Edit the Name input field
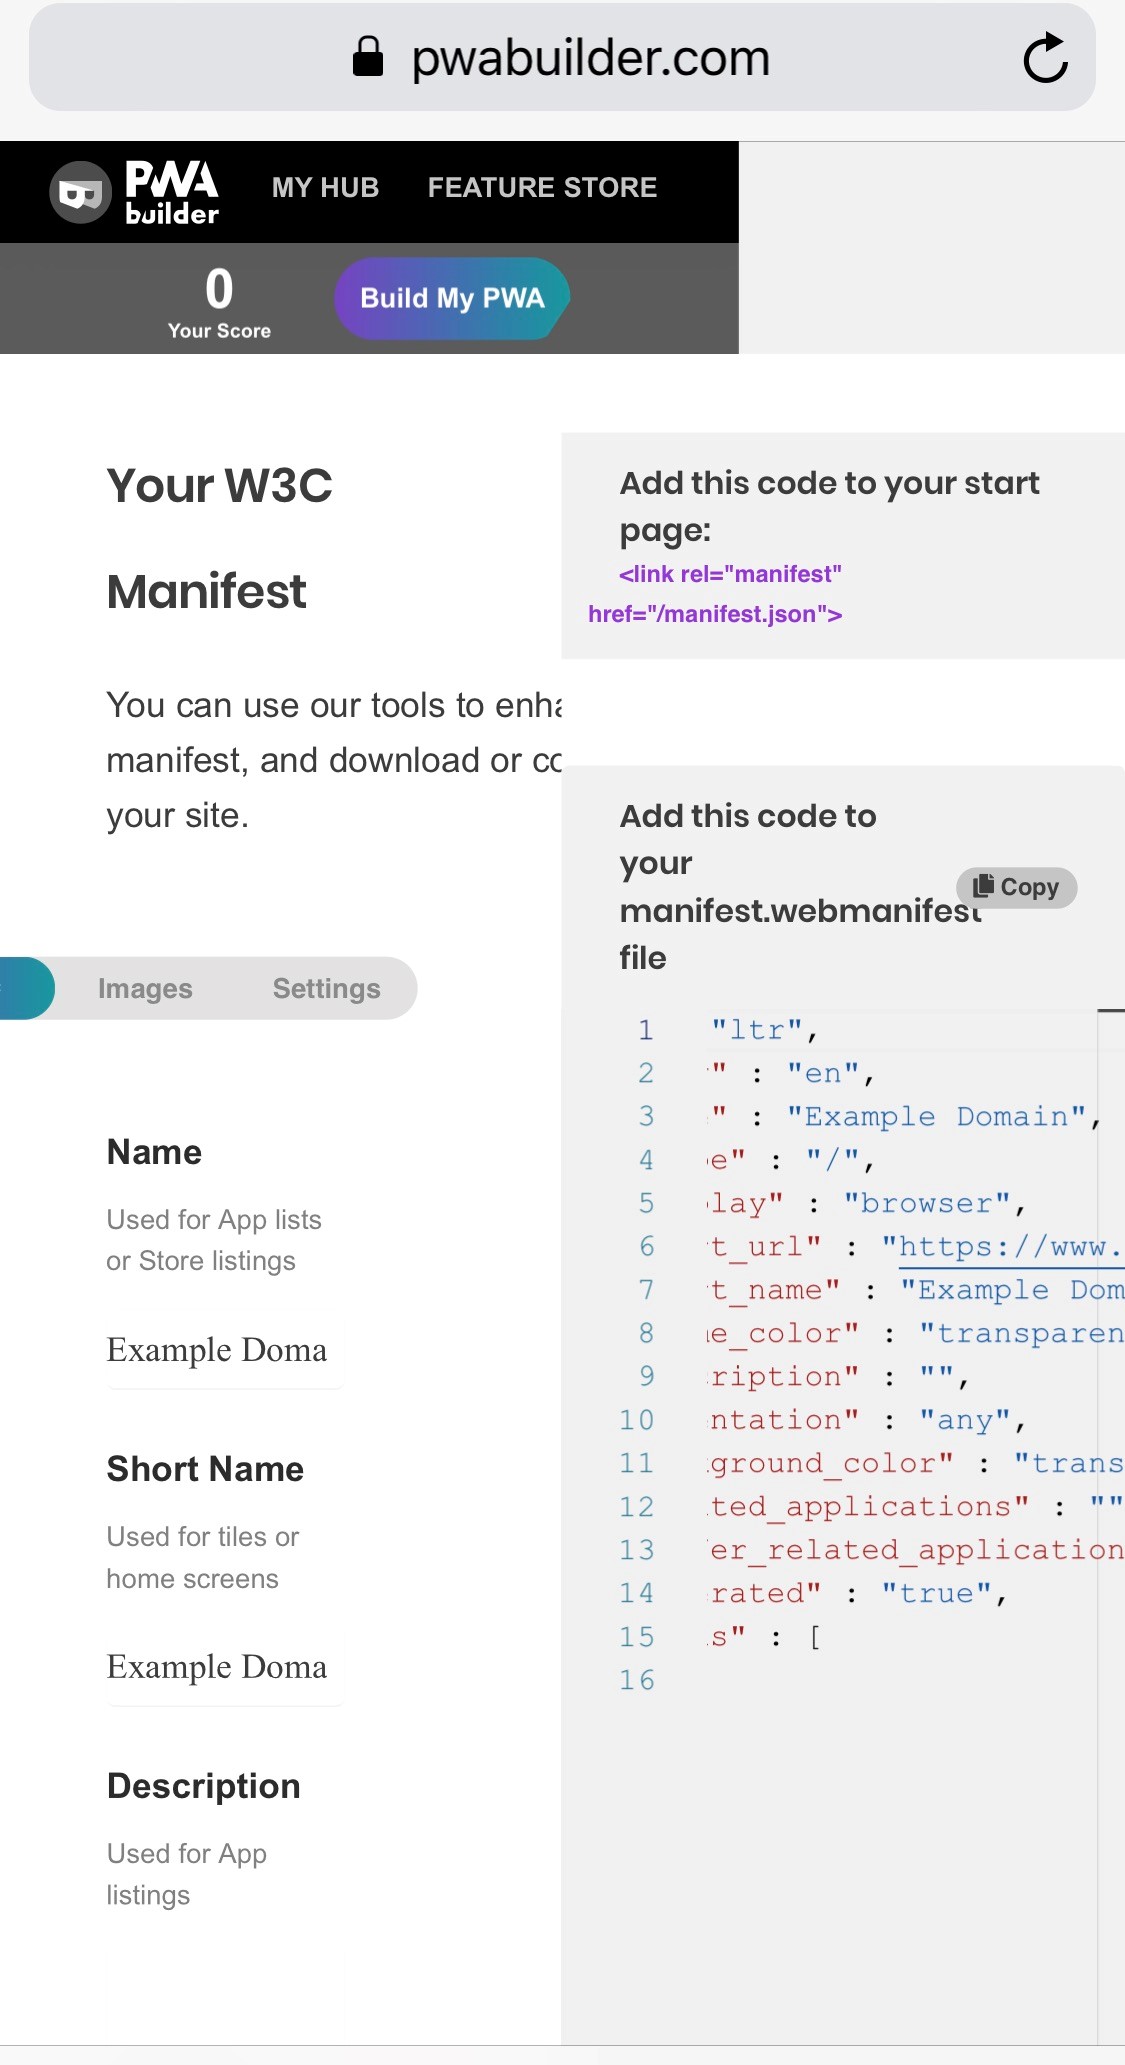The height and width of the screenshot is (2065, 1125). click(x=225, y=1350)
